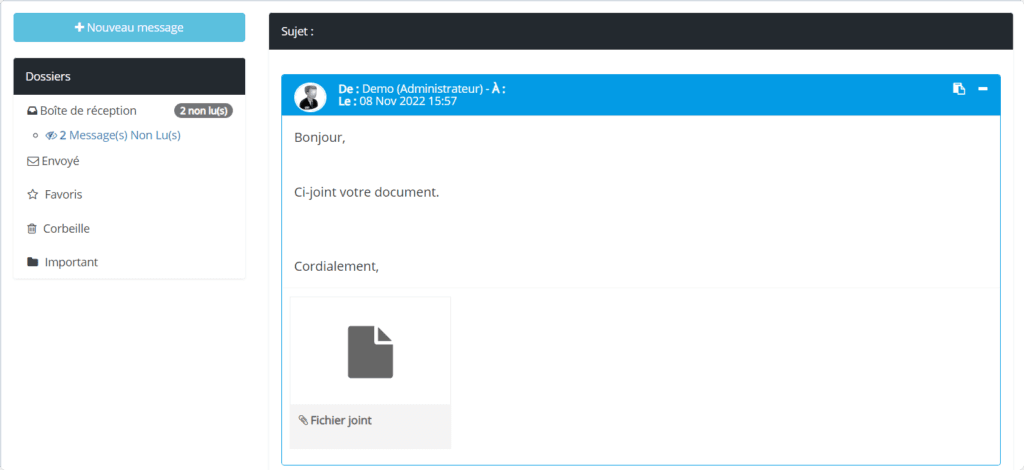1024x470 pixels.
Task: Open the attached file document thumbnail
Action: [x=370, y=351]
